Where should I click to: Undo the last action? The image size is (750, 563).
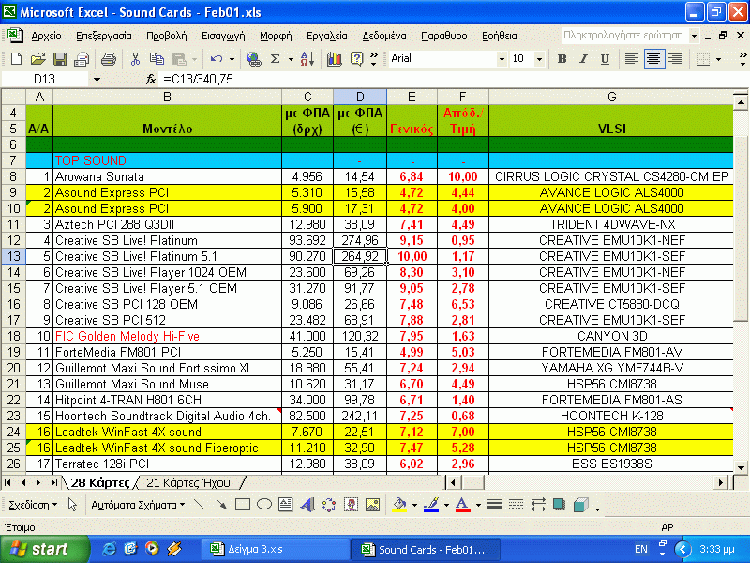216,59
